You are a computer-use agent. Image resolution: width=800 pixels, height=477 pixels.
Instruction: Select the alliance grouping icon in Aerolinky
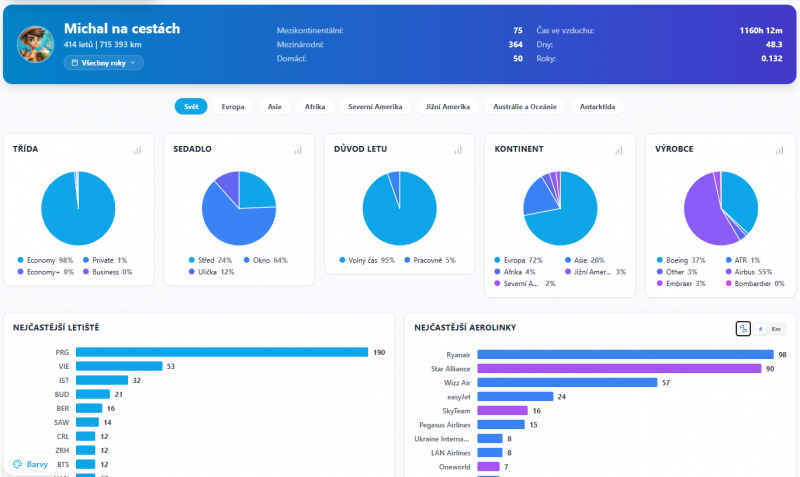pyautogui.click(x=743, y=329)
